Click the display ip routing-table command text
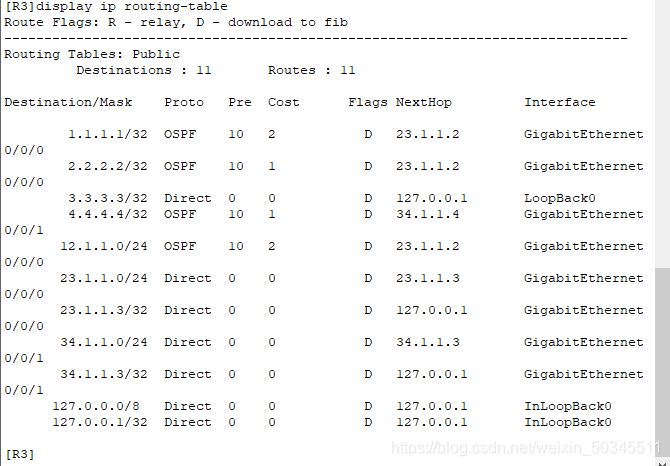 132,7
